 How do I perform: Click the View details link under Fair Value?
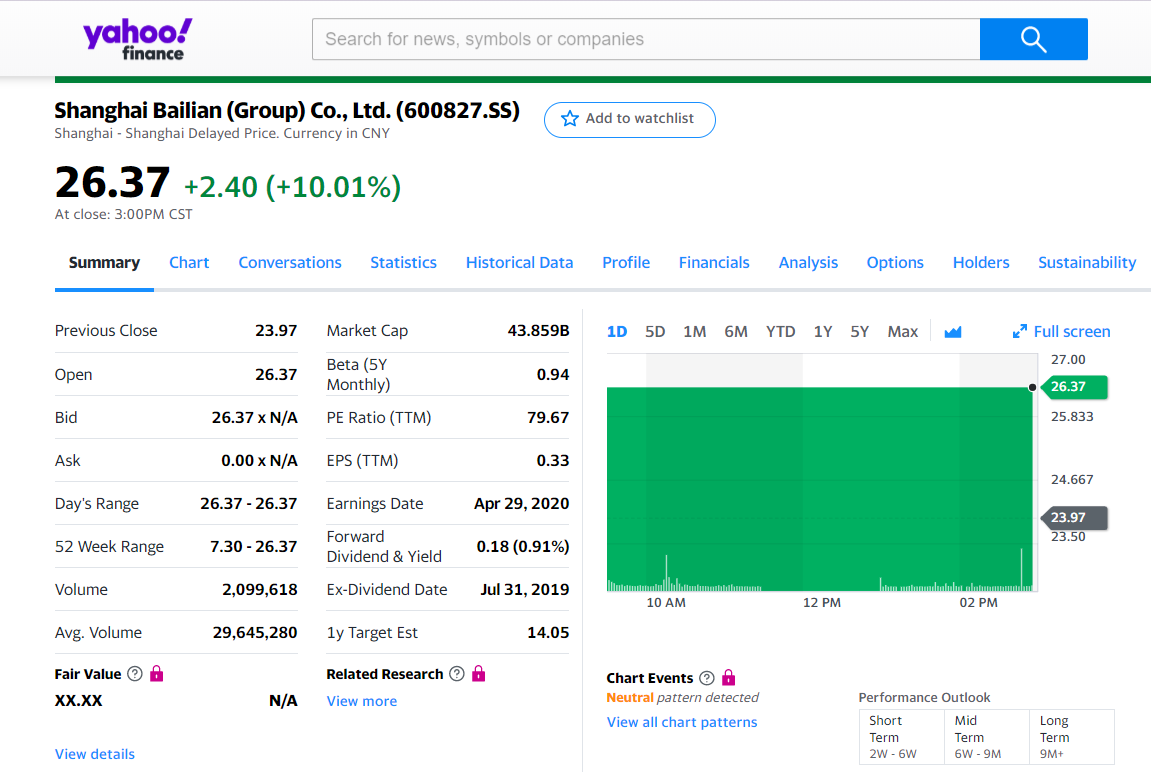click(95, 754)
